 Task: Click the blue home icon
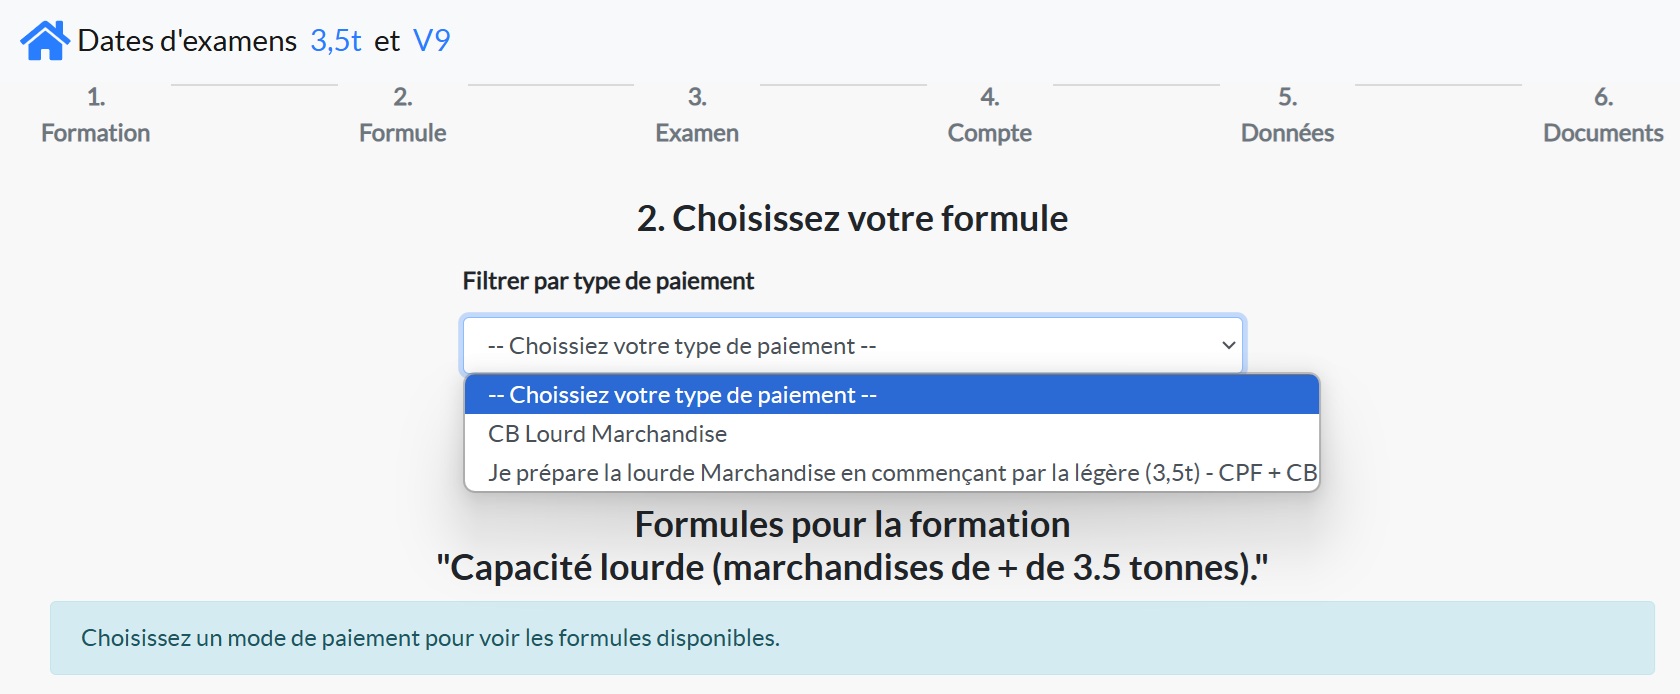[44, 41]
